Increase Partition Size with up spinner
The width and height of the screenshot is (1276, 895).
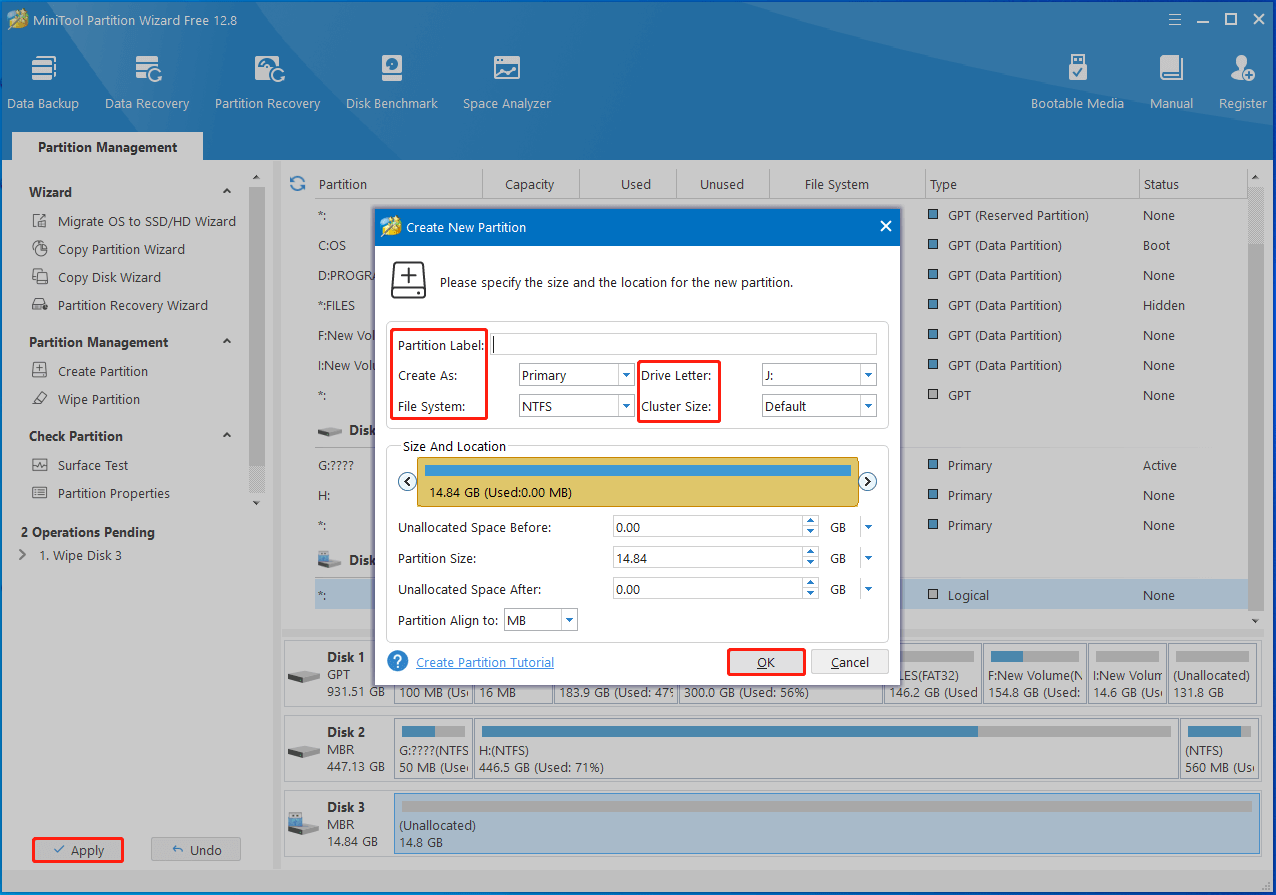coord(810,553)
